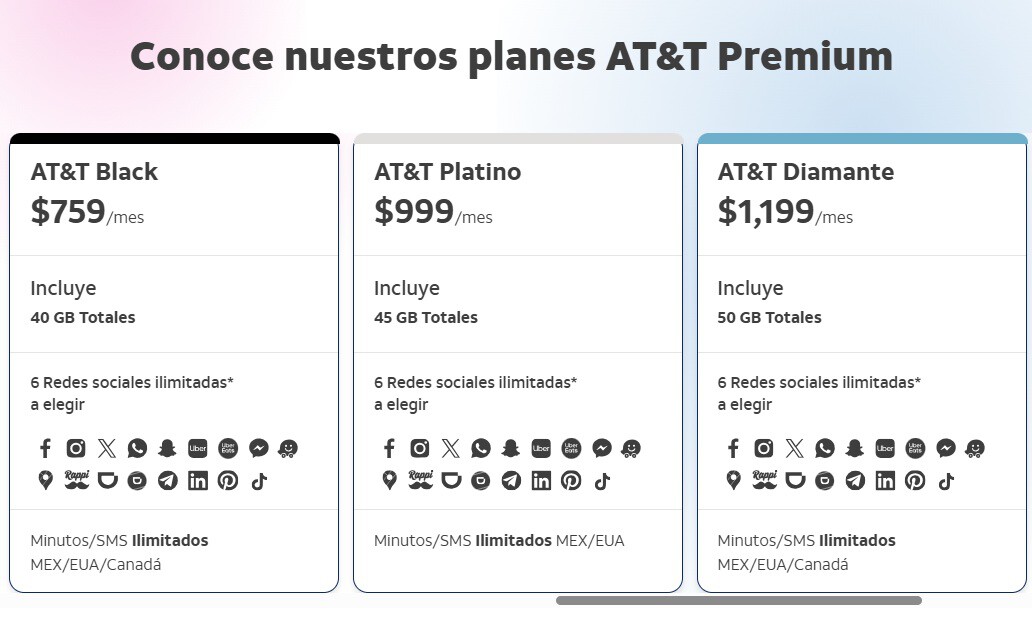
Task: Select the Facebook icon on AT&T Black plan
Action: [45, 448]
